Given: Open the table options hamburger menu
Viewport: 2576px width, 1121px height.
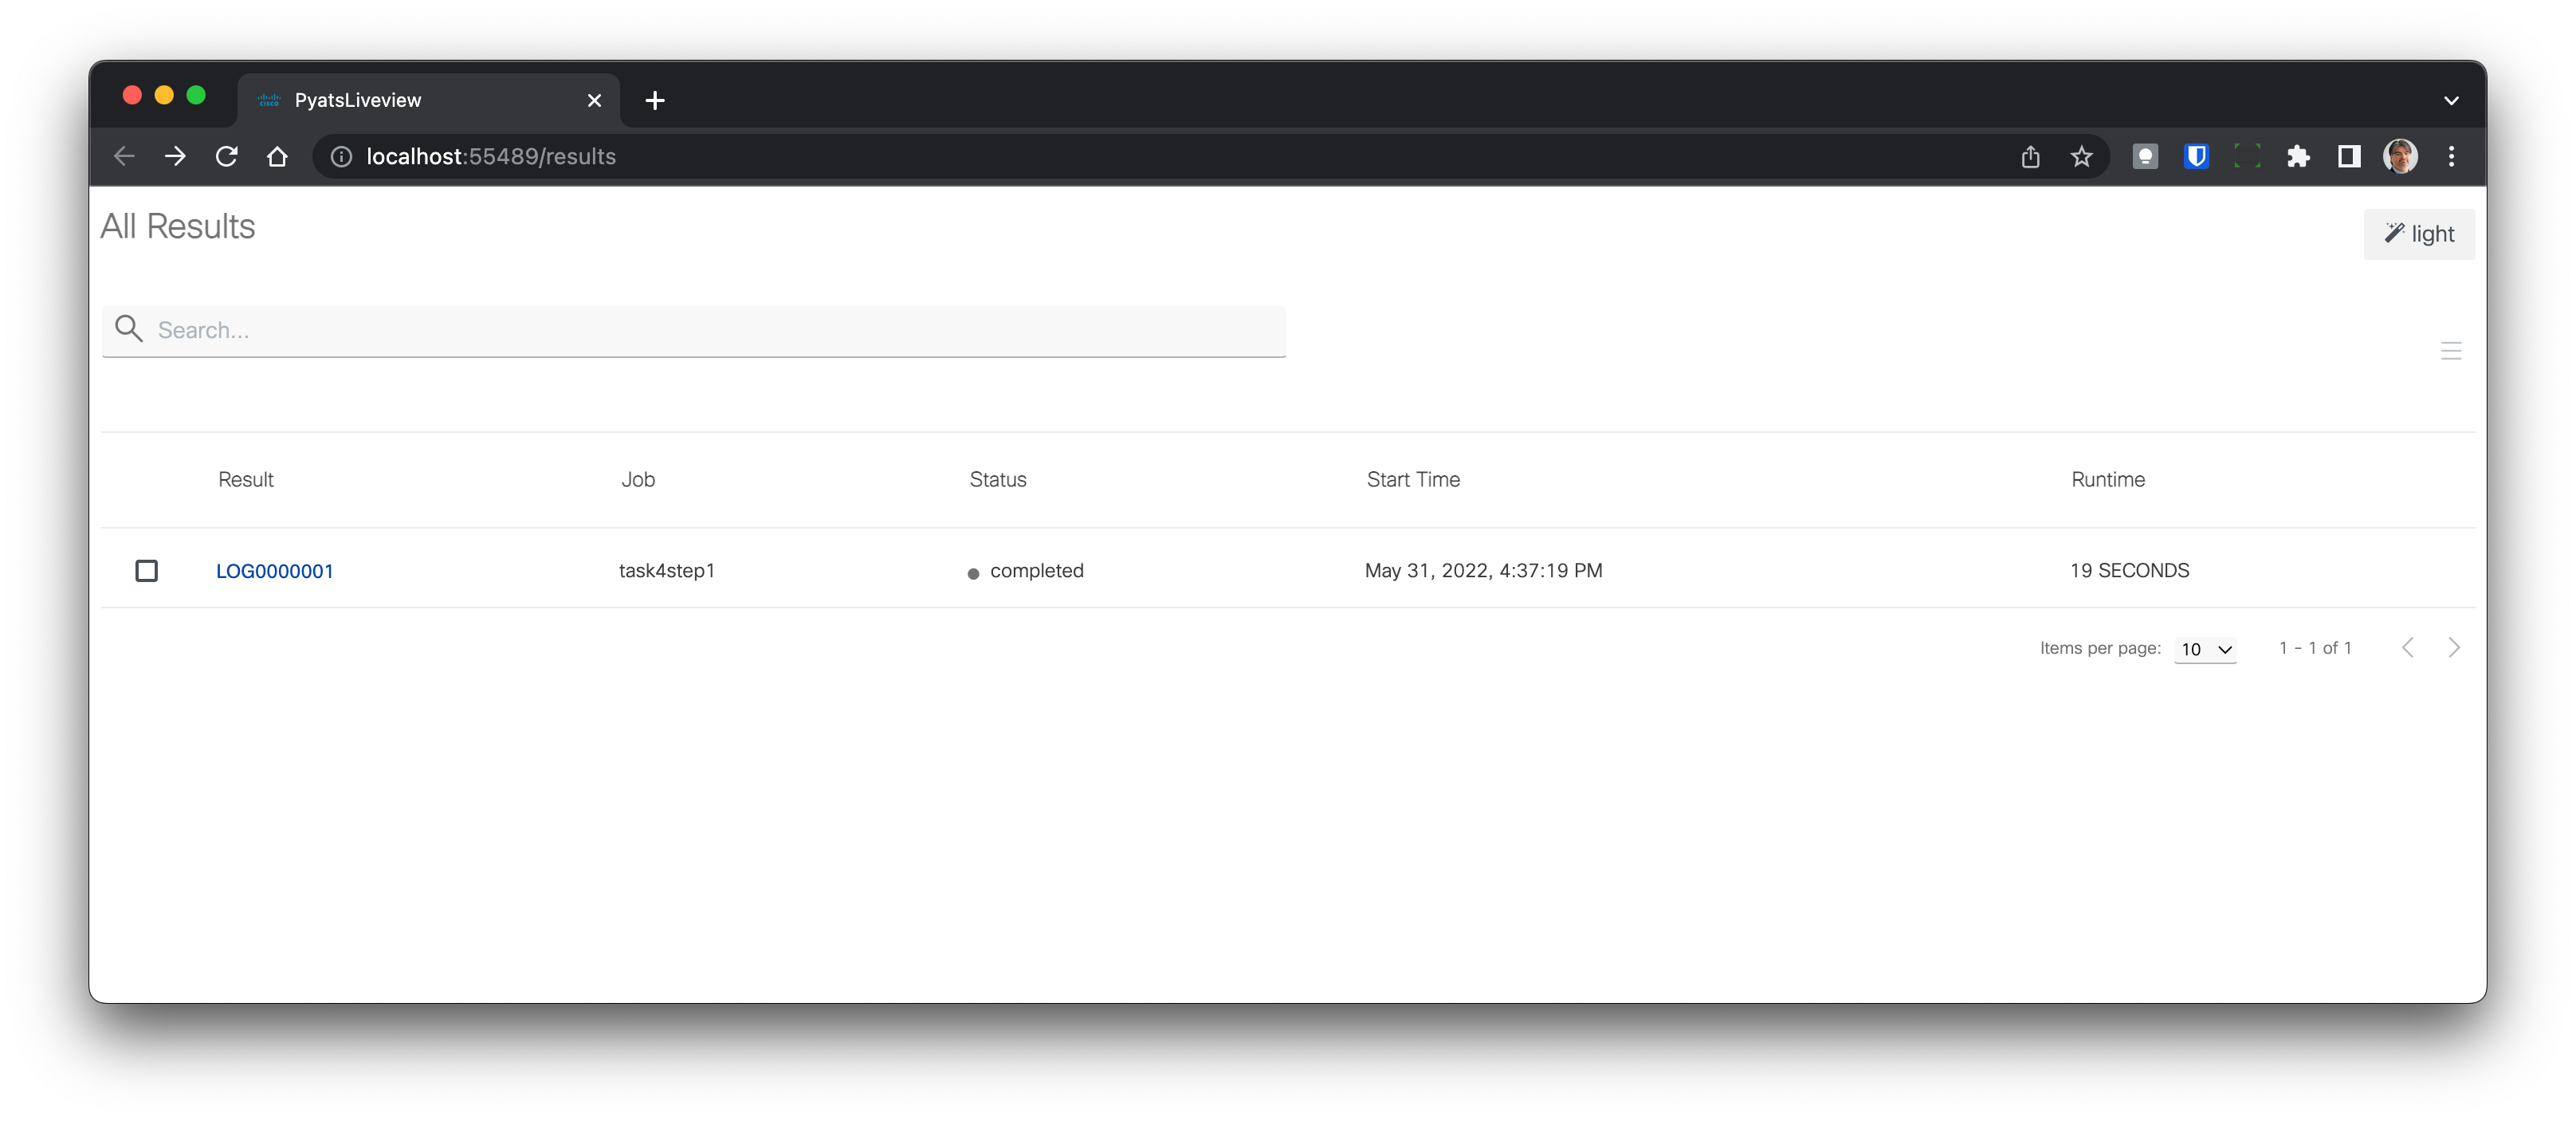Looking at the screenshot, I should click(x=2451, y=351).
